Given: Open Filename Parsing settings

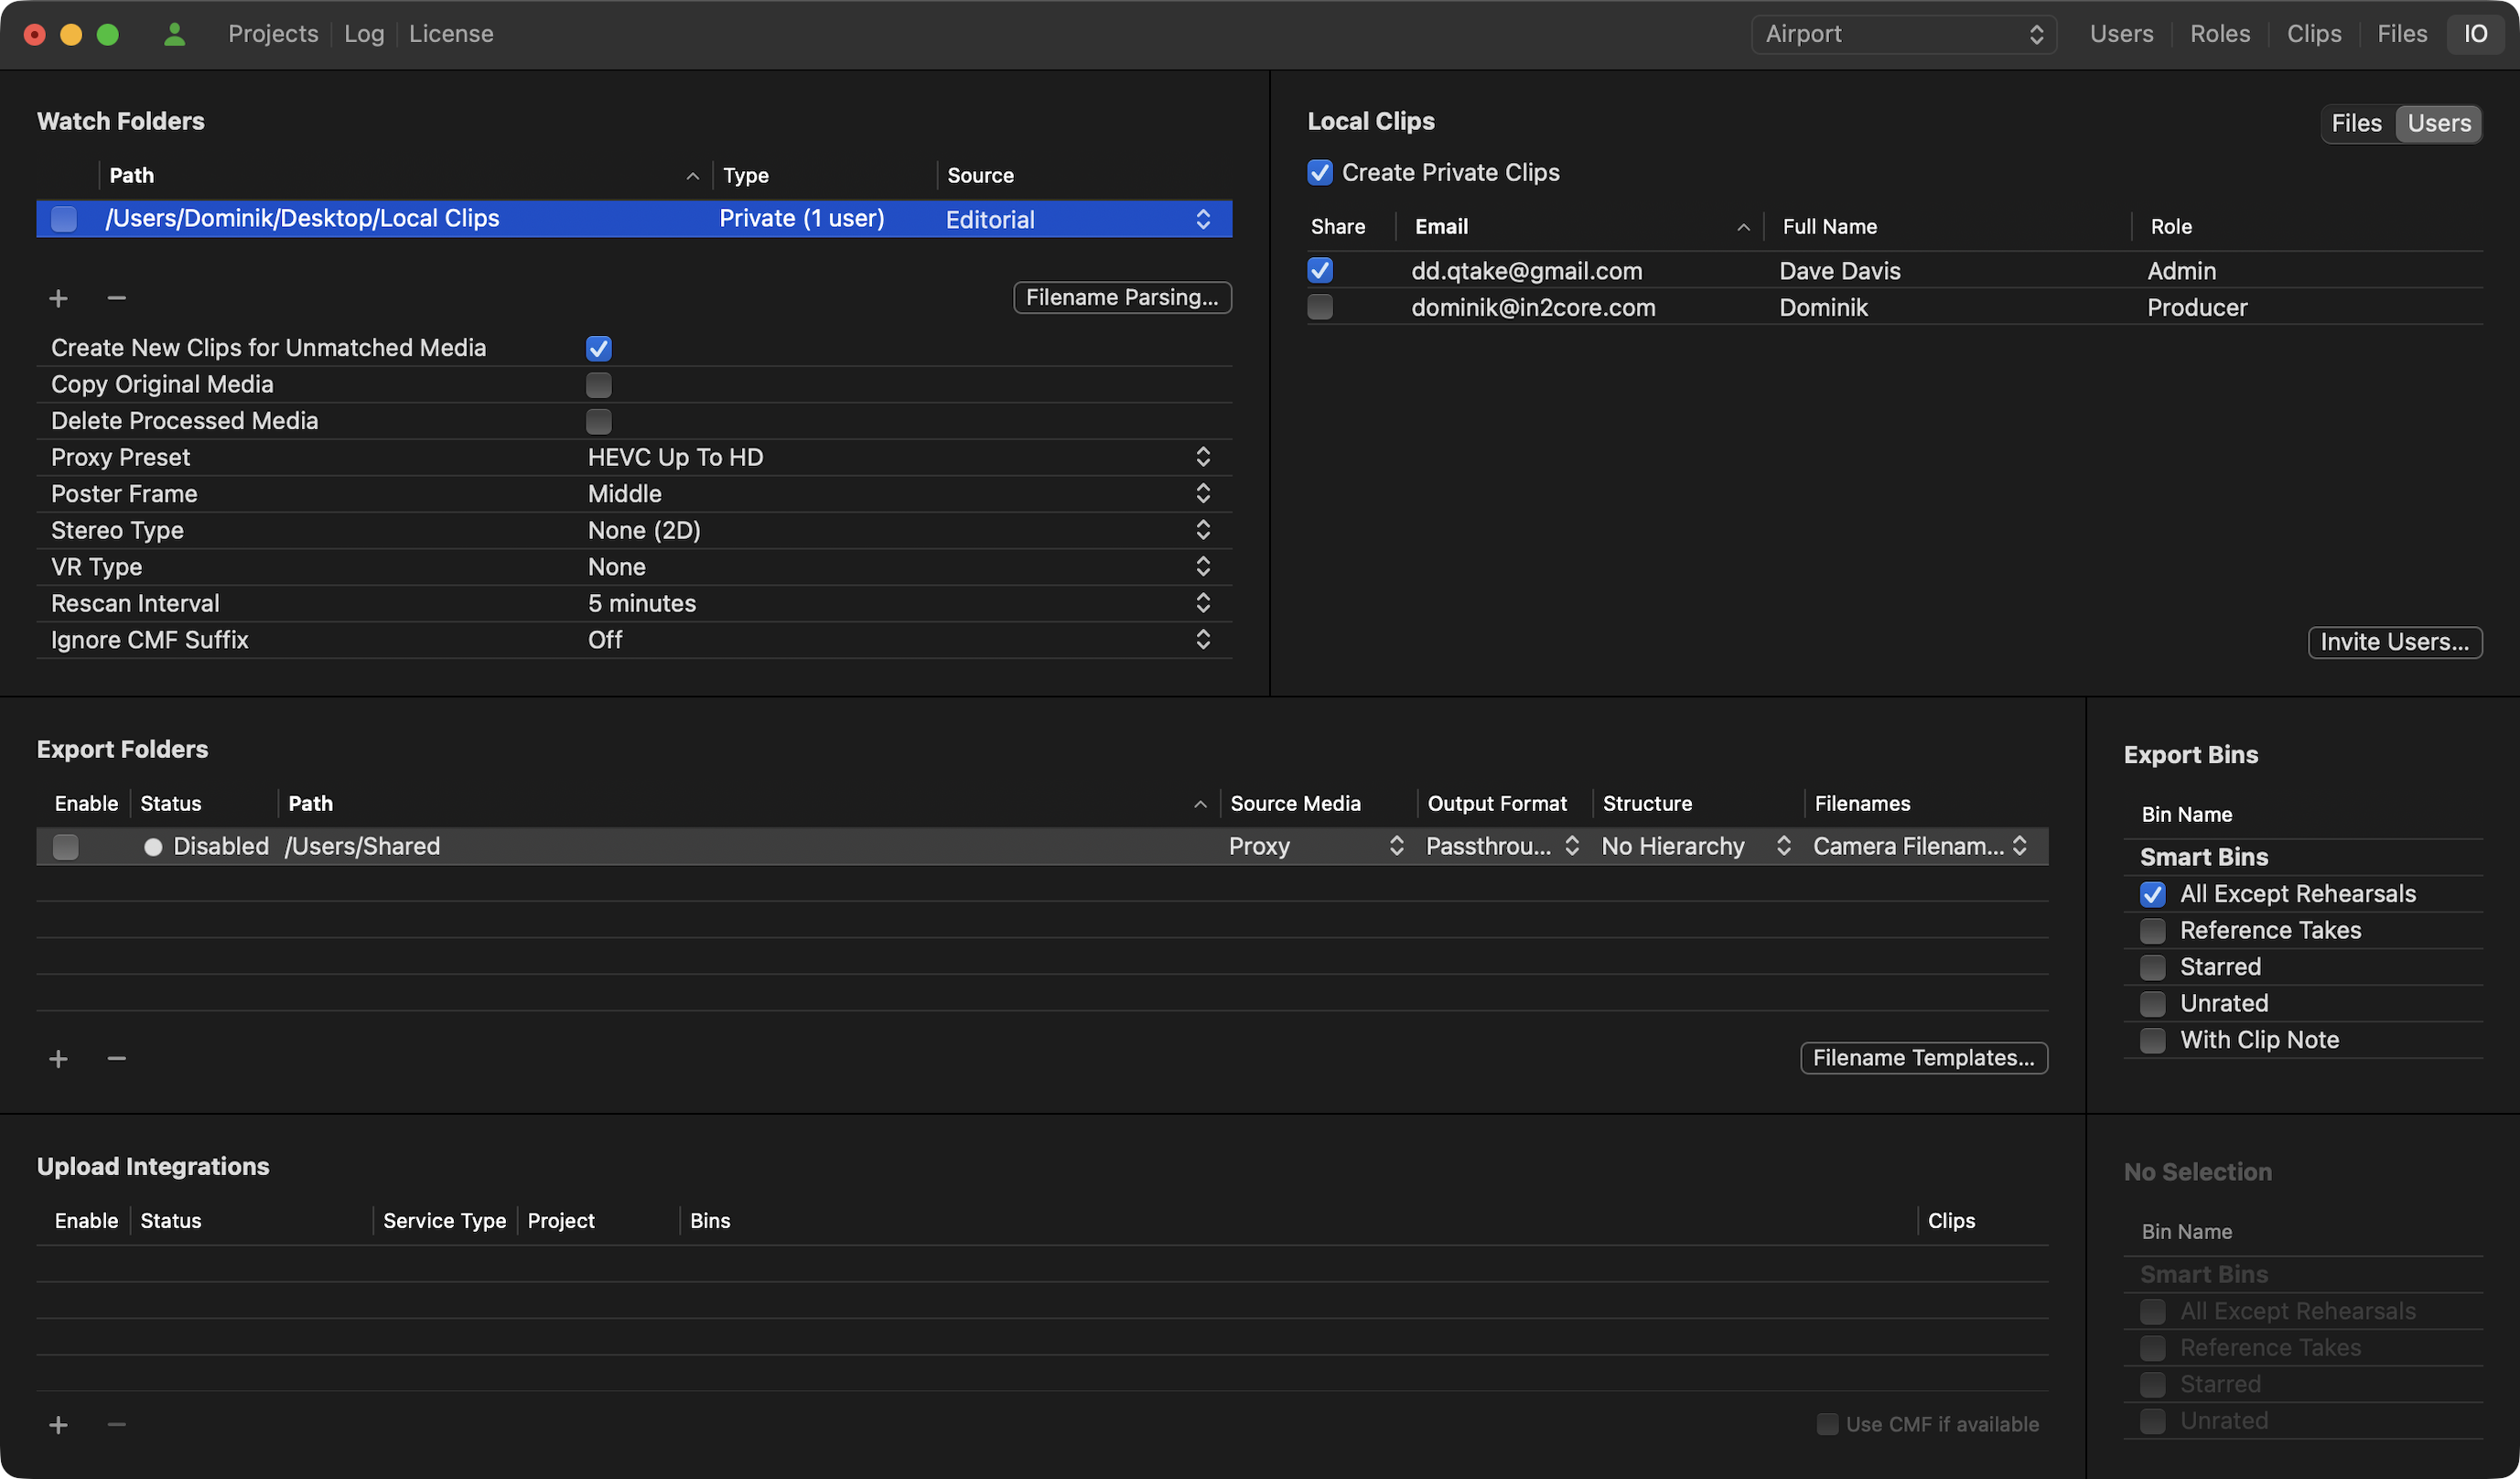Looking at the screenshot, I should [1121, 297].
